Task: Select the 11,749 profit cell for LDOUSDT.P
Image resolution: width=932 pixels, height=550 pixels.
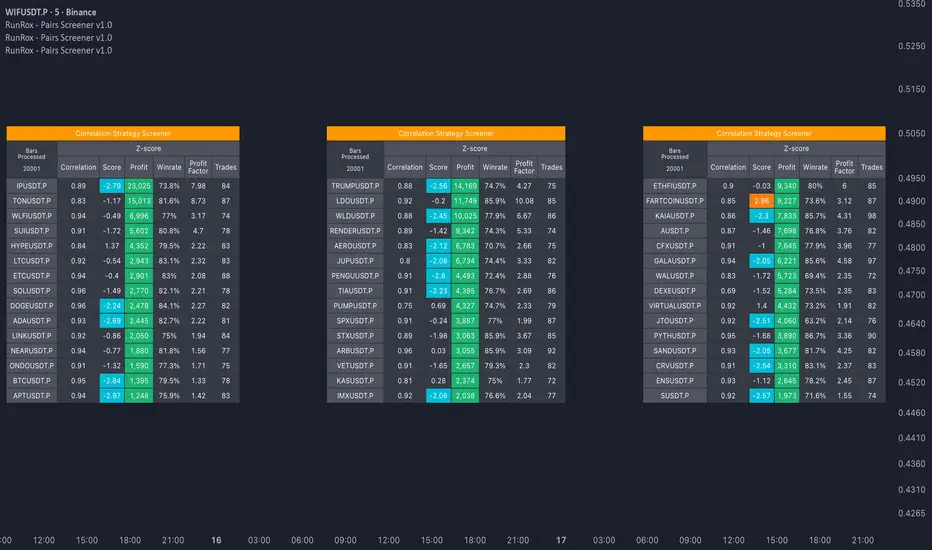Action: 465,200
